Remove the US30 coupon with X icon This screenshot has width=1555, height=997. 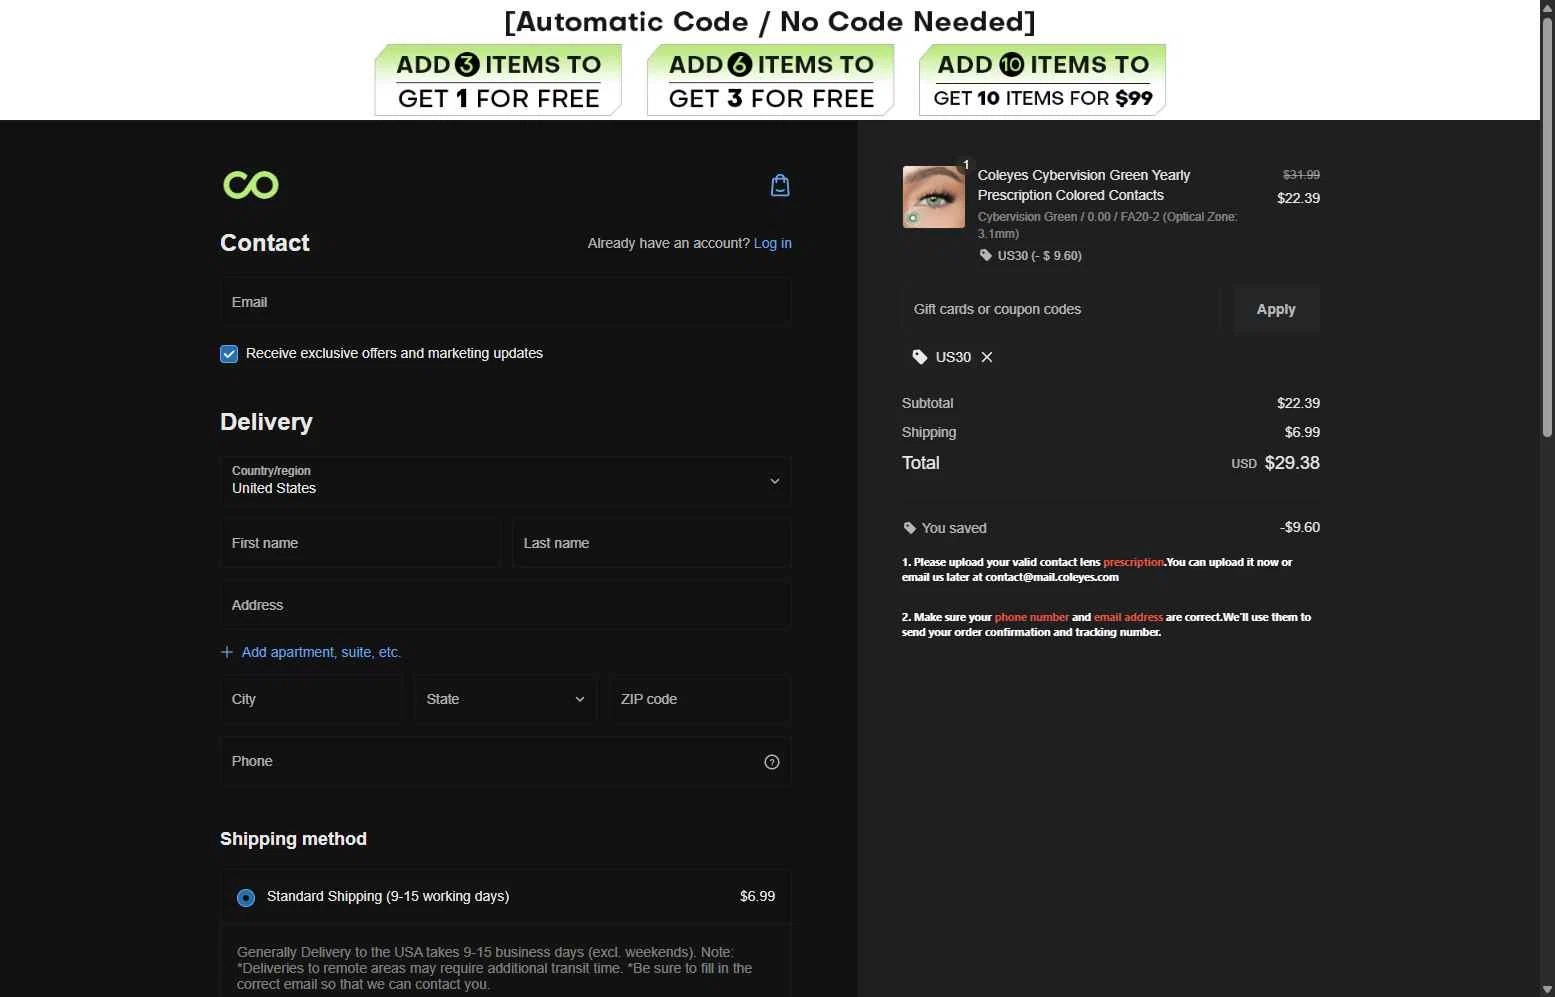pyautogui.click(x=987, y=357)
